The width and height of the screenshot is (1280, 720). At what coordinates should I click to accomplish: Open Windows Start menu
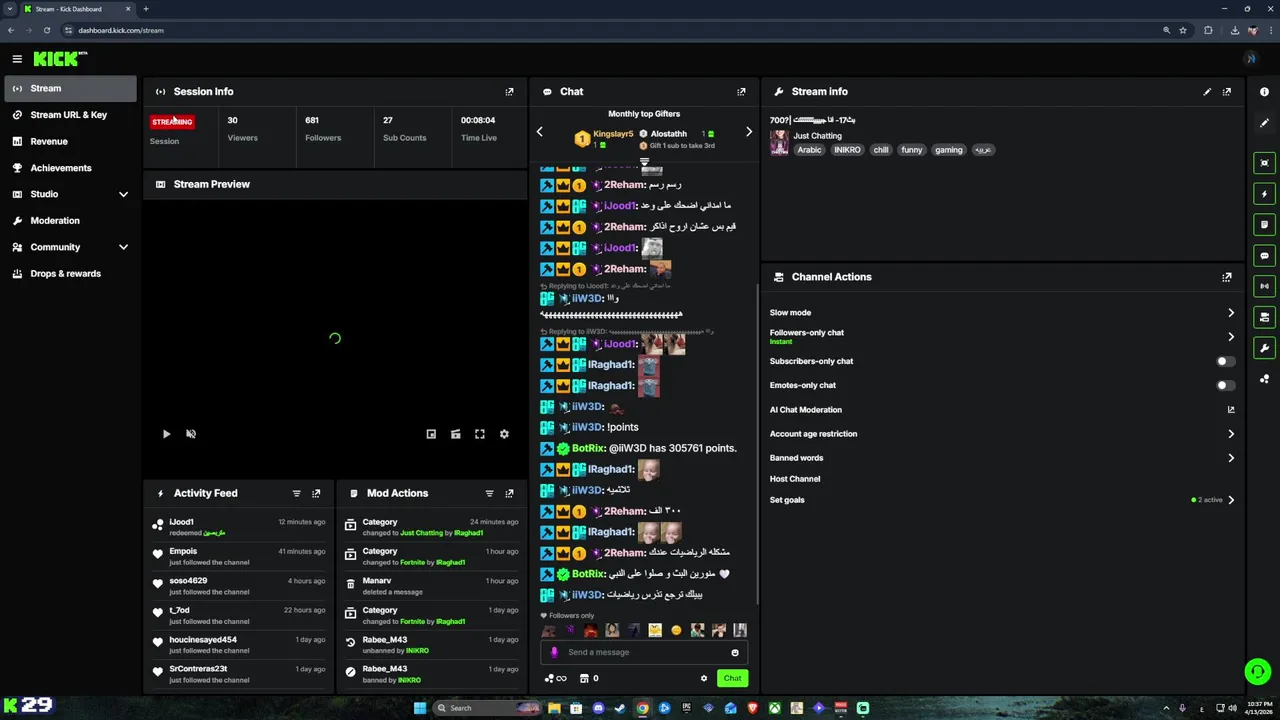(420, 708)
